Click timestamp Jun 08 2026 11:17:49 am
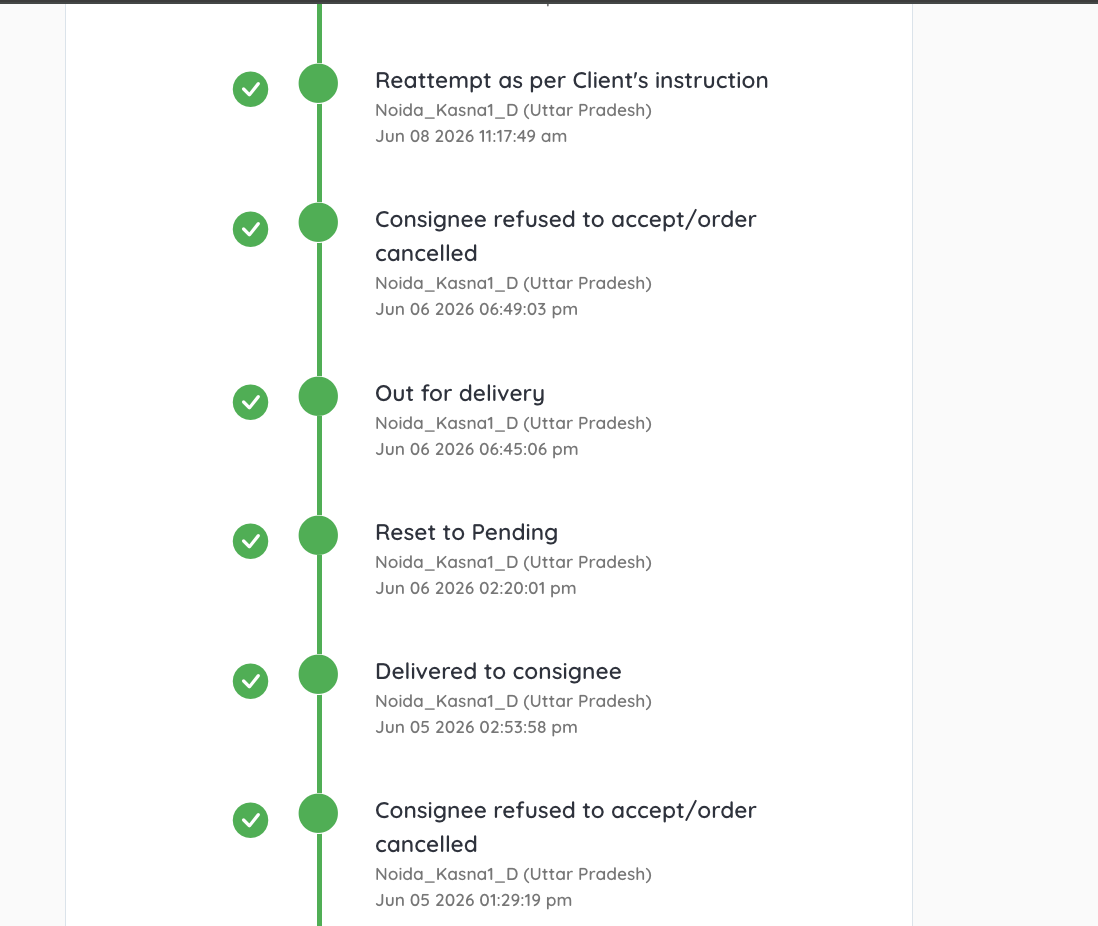Screen dimensions: 1098x926 tap(471, 136)
